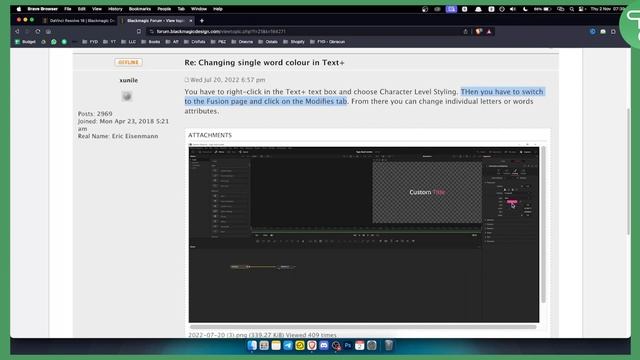Open Notes app from the Dock
640x360 pixels.
click(x=276, y=346)
